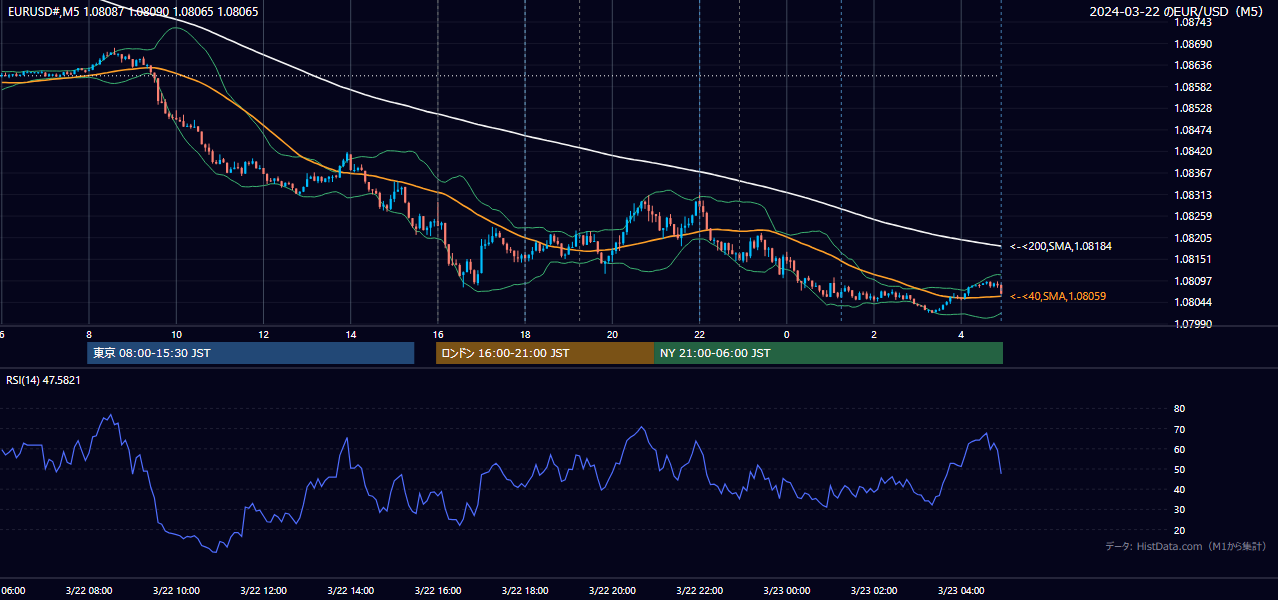Click hour label 18 under the price chart
1278x600 pixels.
(x=525, y=334)
